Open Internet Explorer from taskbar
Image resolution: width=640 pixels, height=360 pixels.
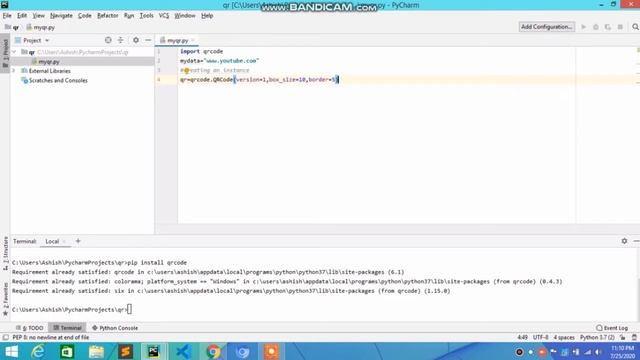coord(38,351)
